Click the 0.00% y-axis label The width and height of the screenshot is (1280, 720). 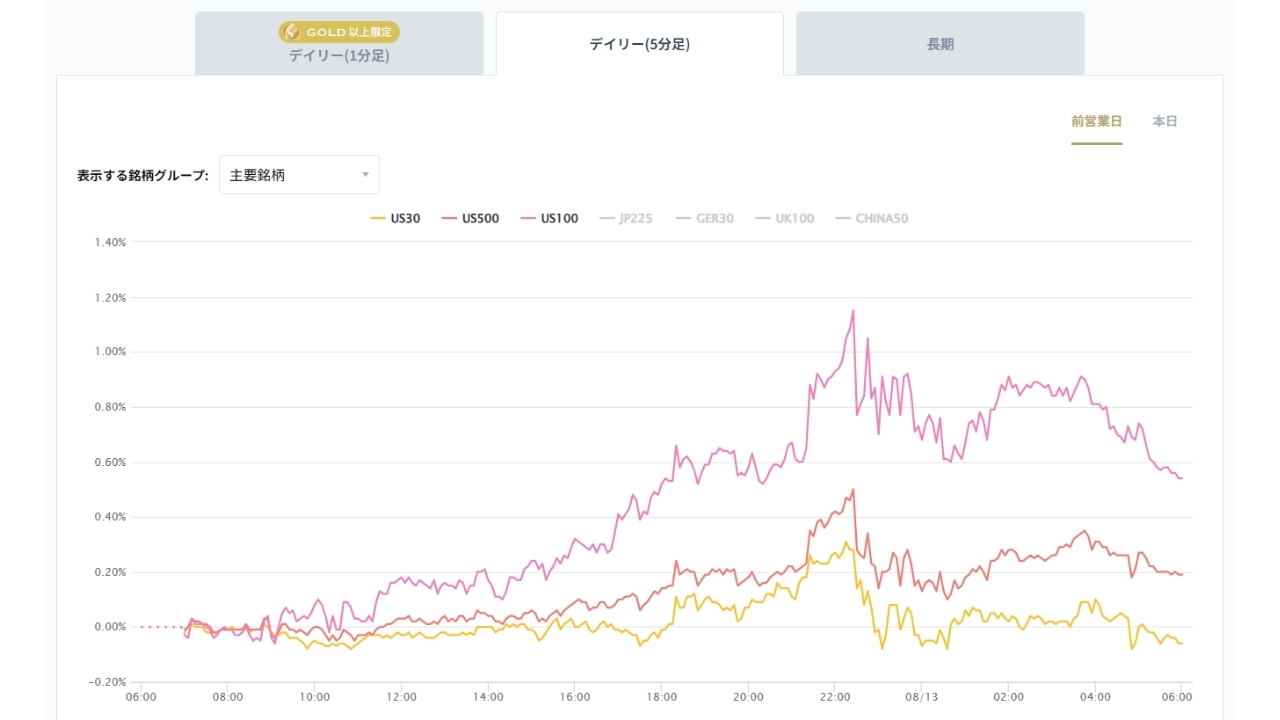pos(109,627)
